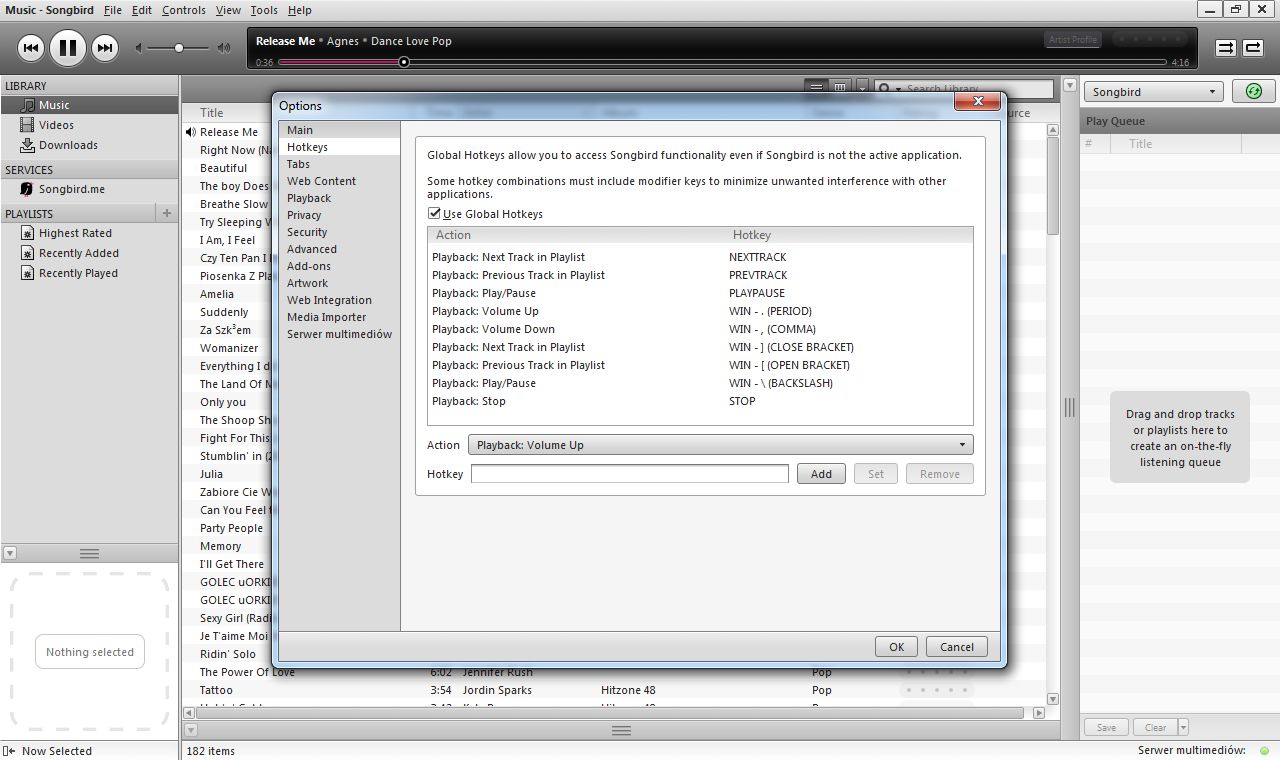Open the Songbird dropdown in right pane
This screenshot has height=760, width=1280.
[x=1154, y=92]
